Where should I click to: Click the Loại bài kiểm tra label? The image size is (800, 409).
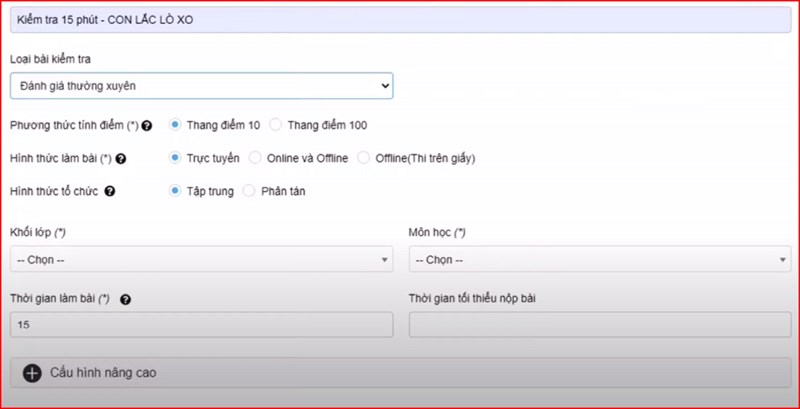51,60
